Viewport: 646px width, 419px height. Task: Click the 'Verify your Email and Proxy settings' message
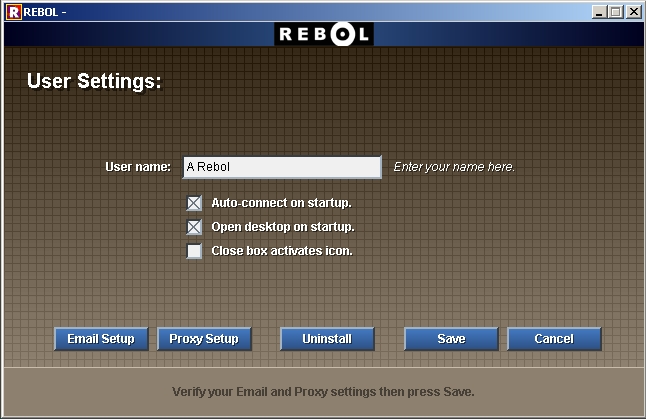point(323,392)
